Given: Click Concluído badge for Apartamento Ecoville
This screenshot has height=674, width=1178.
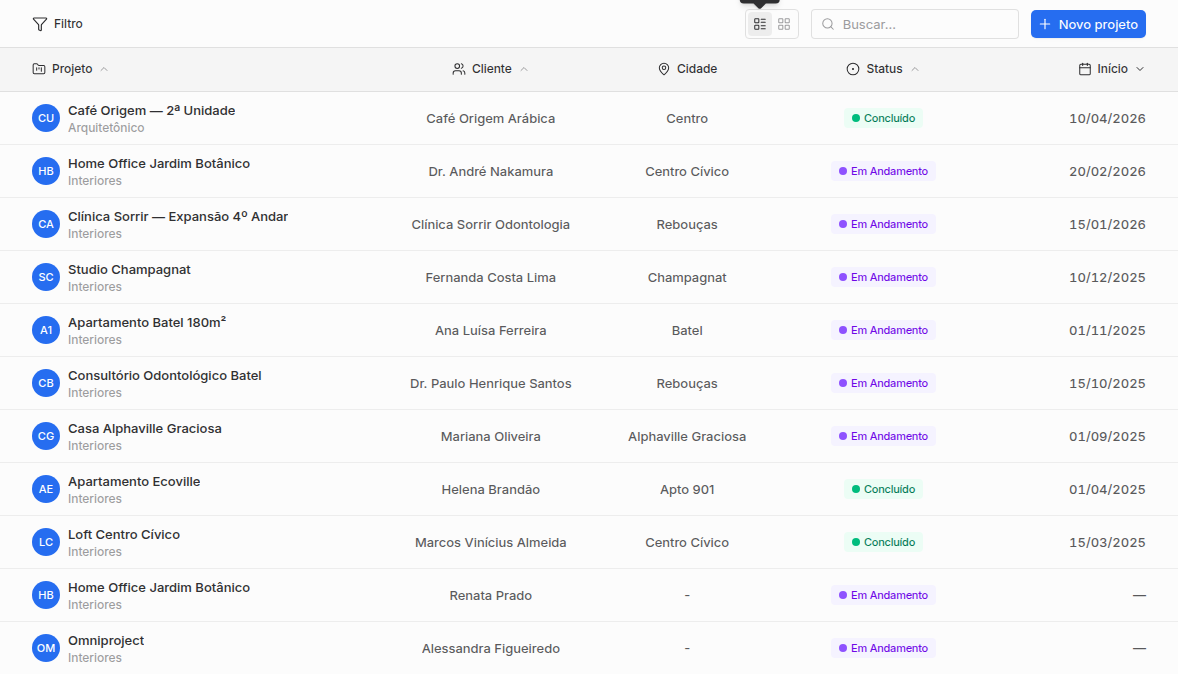Looking at the screenshot, I should point(883,489).
